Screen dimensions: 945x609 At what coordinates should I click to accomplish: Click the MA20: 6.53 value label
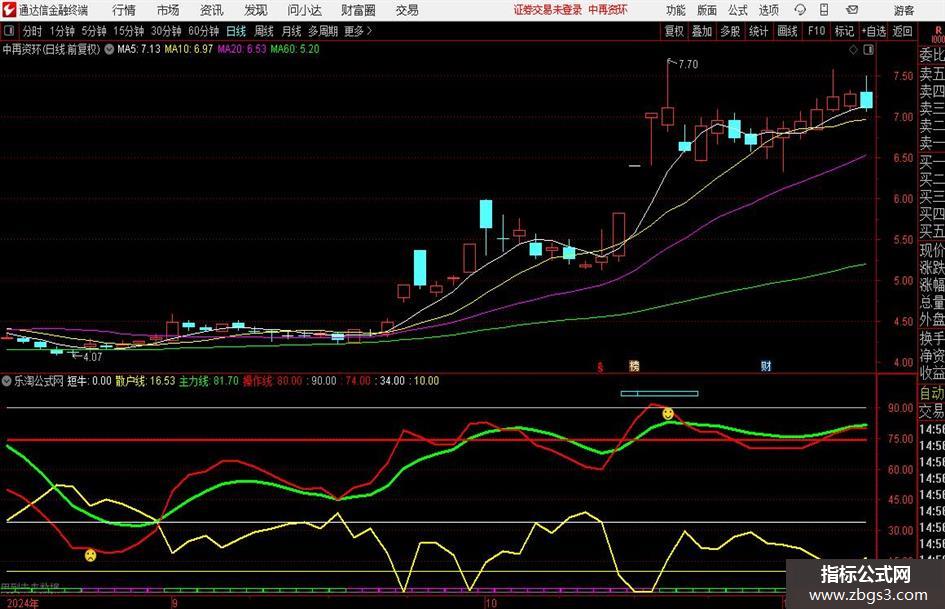tap(242, 49)
